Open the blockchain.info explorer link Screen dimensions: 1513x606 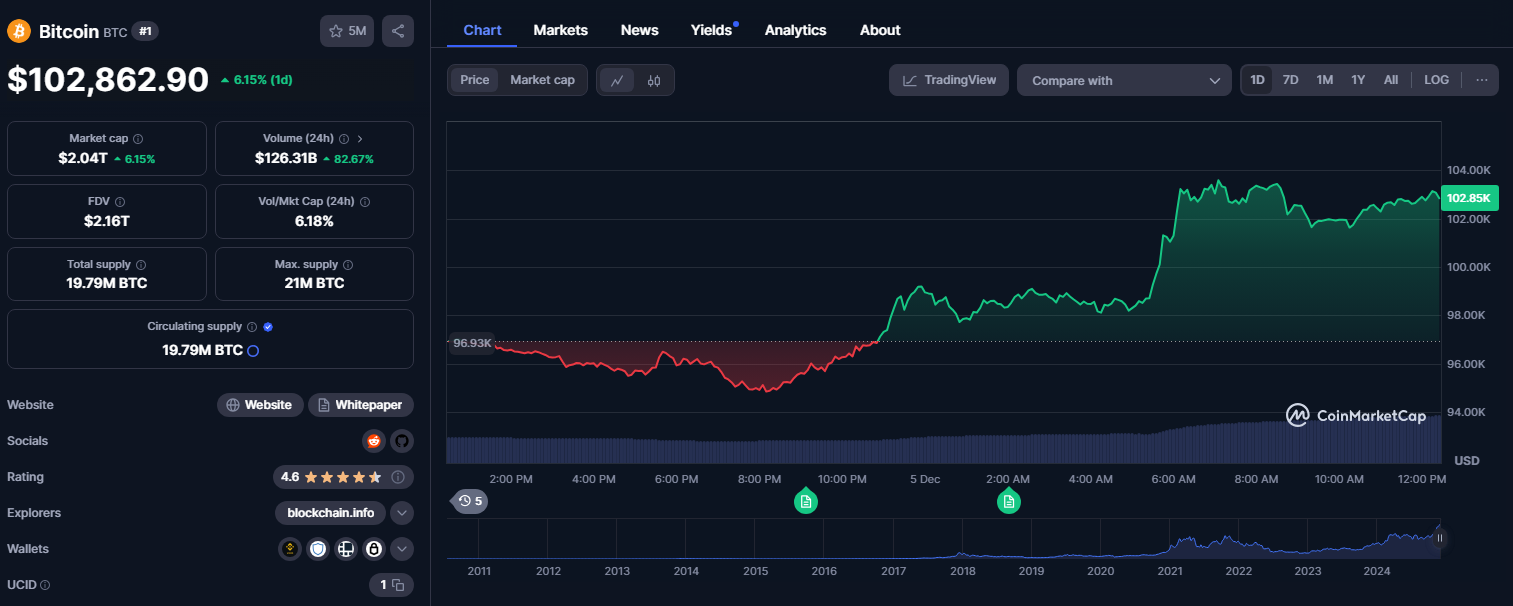(x=331, y=513)
